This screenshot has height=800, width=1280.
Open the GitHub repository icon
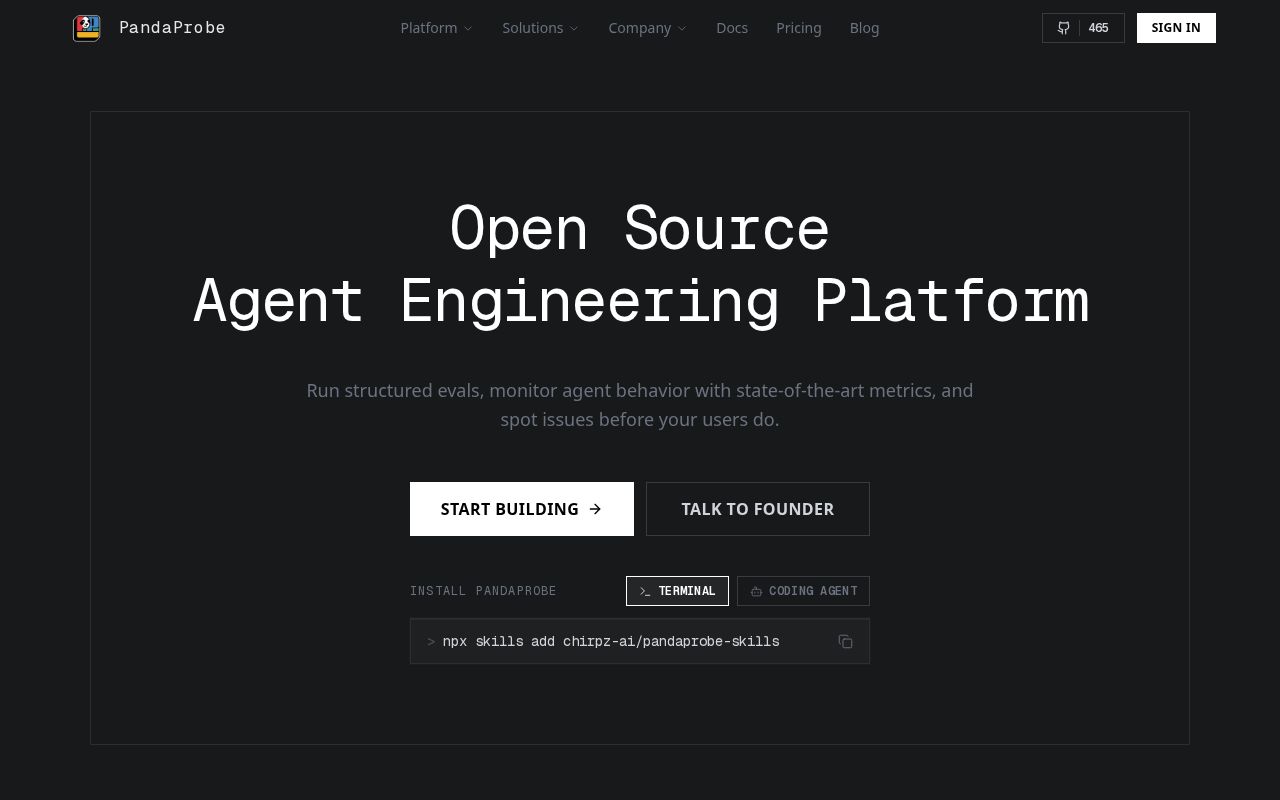1063,28
